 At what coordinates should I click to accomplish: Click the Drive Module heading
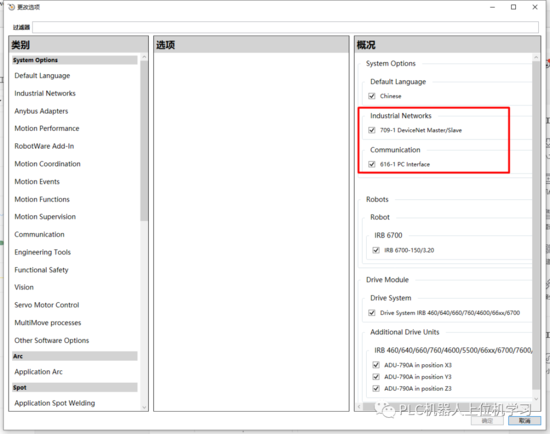point(387,280)
